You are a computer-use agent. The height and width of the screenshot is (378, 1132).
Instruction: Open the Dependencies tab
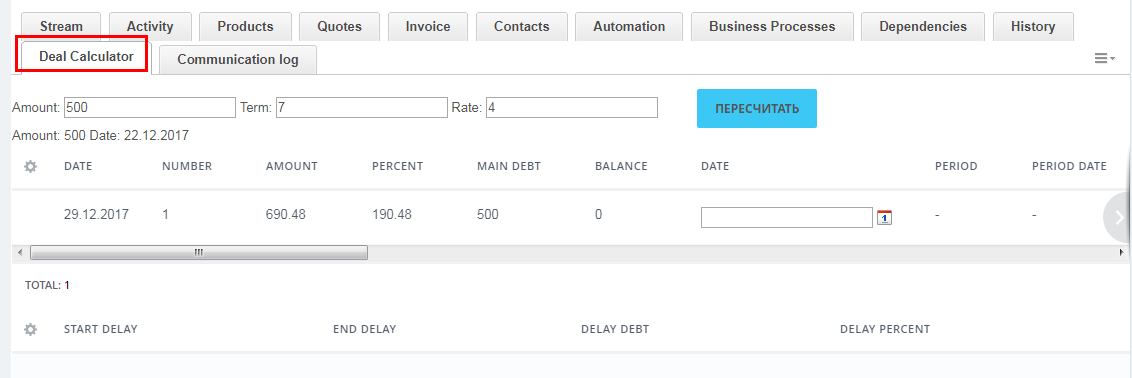pos(923,27)
